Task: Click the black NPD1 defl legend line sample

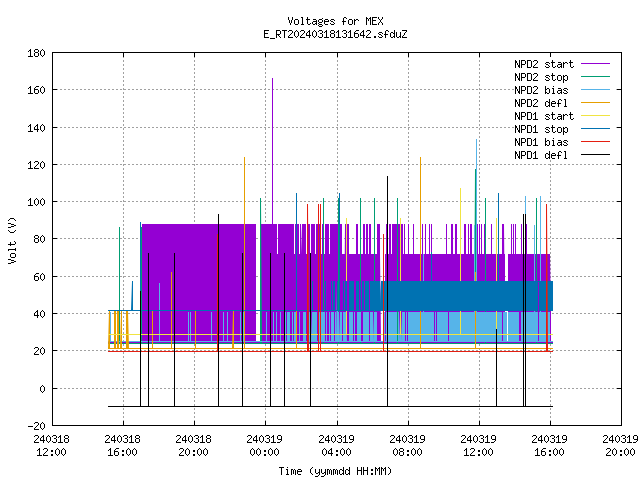Action: [595, 155]
